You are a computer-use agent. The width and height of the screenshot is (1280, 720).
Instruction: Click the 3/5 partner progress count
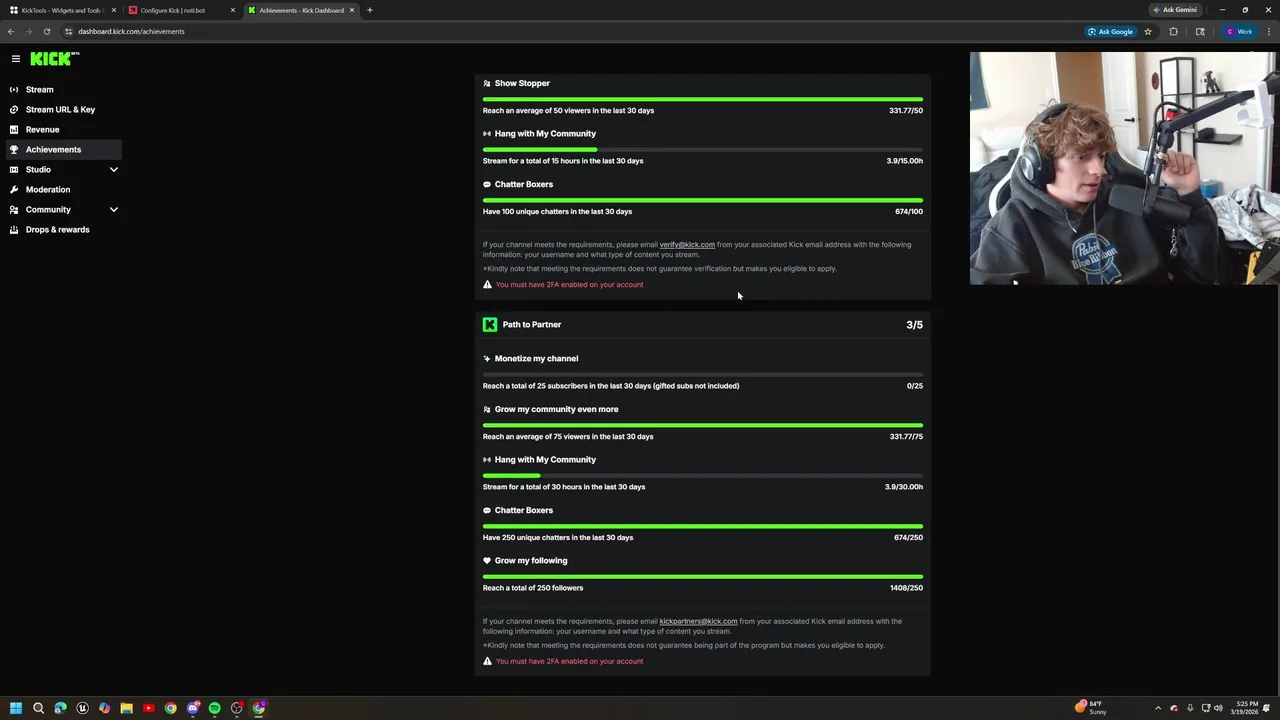click(x=914, y=325)
